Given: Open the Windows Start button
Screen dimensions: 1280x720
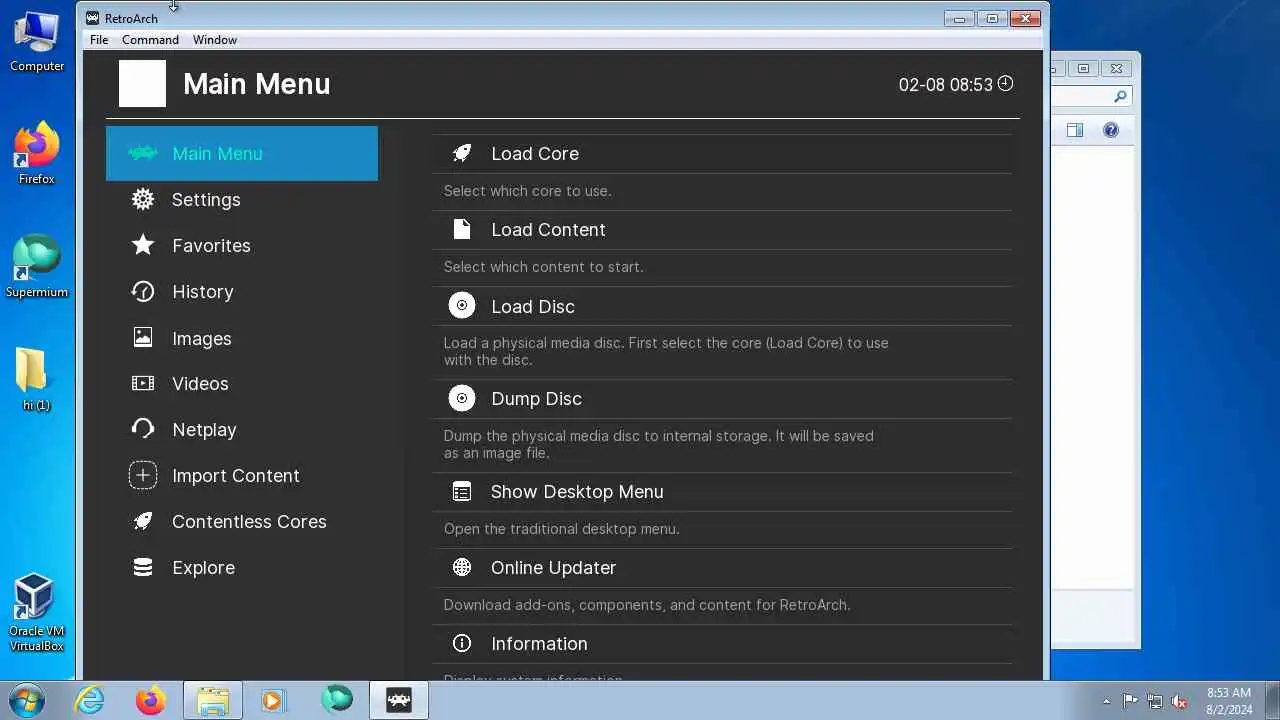Looking at the screenshot, I should tap(26, 700).
